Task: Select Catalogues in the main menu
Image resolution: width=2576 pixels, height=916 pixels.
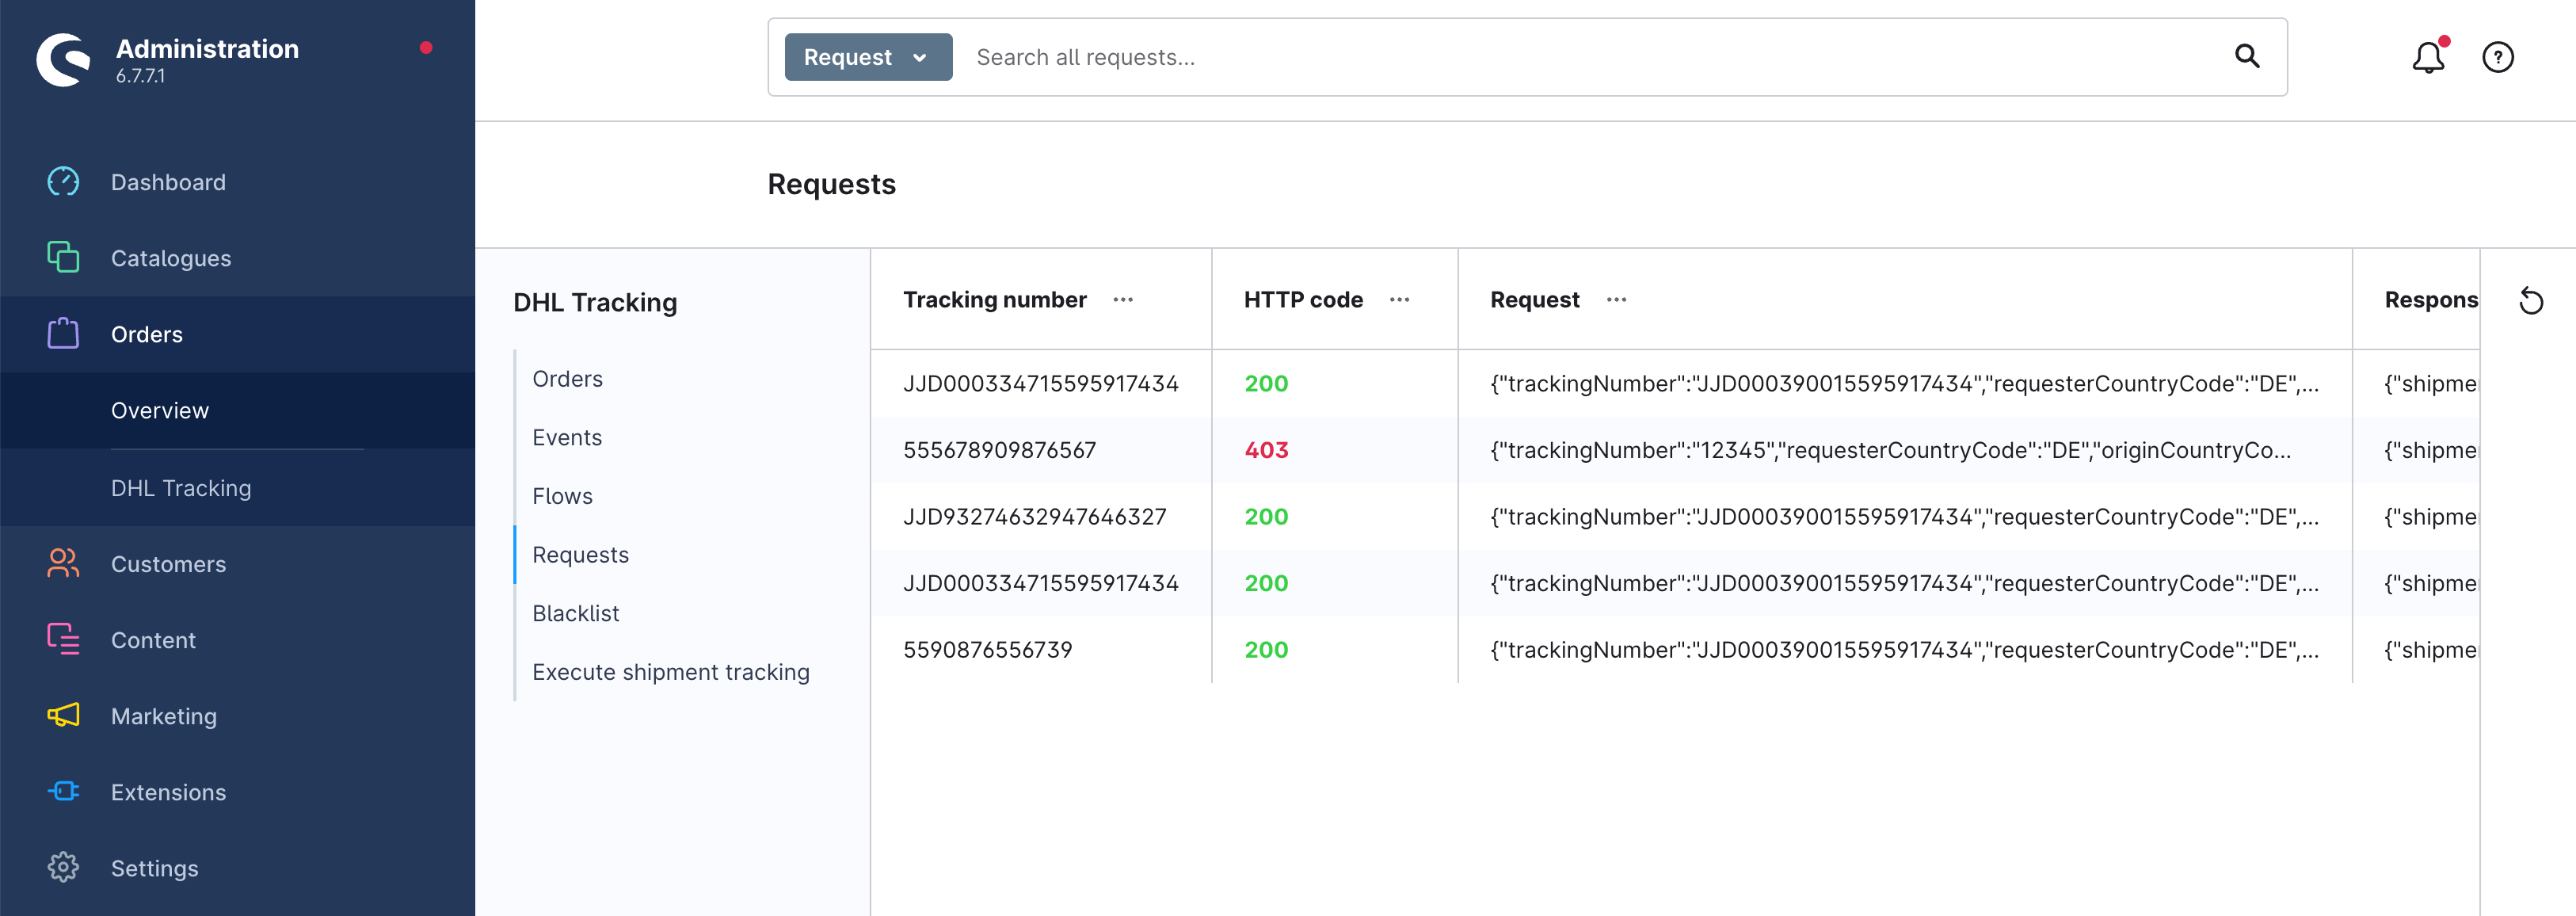Action: click(171, 258)
